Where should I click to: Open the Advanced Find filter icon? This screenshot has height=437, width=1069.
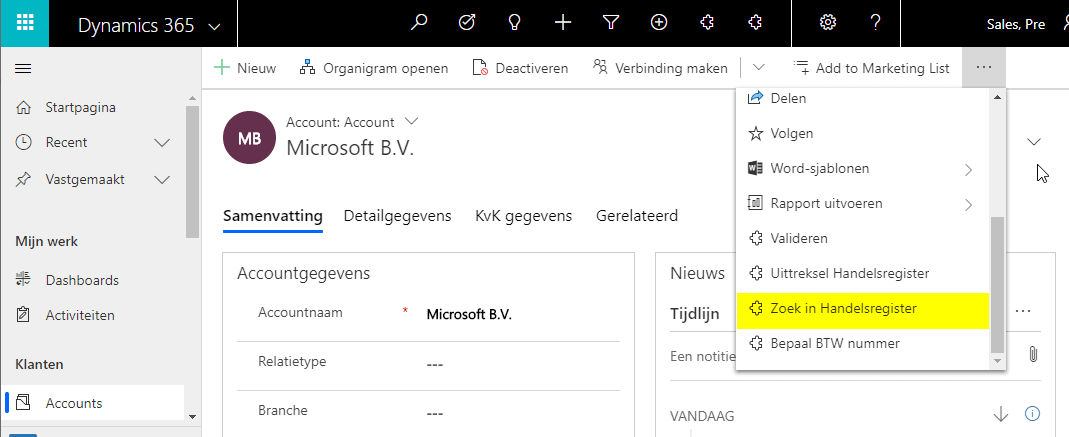coord(611,23)
